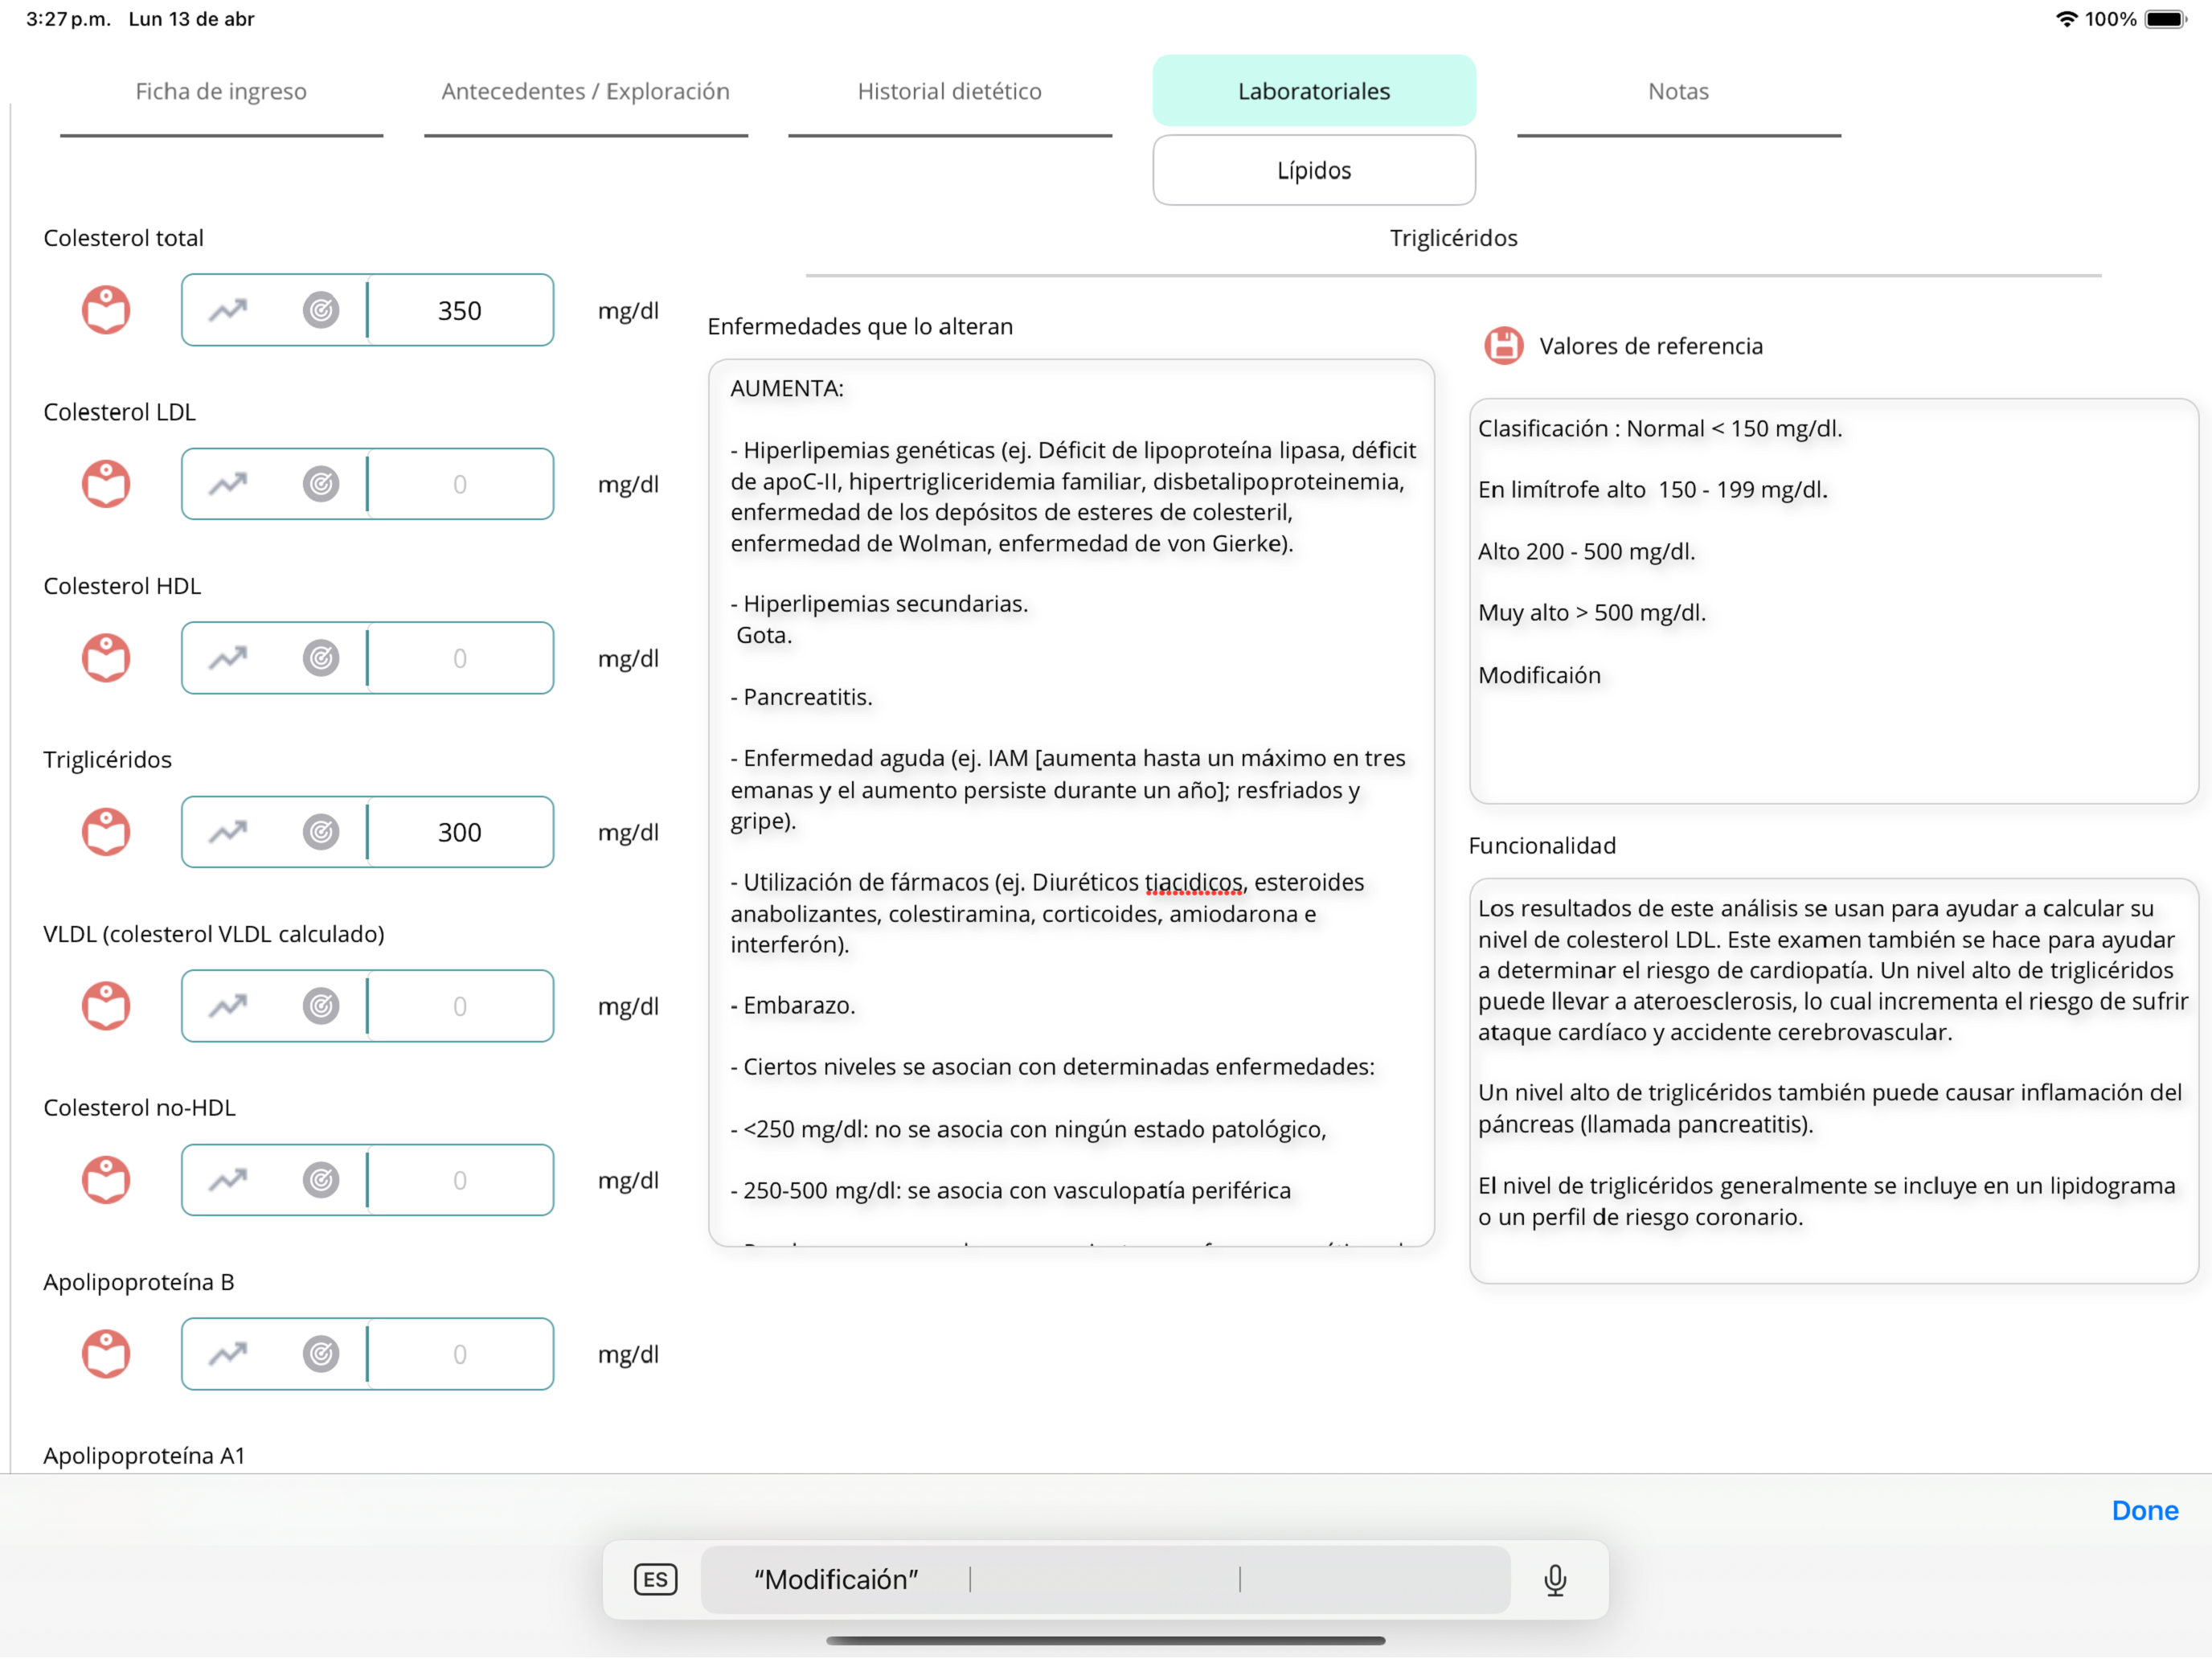Tap the Enfermedades que lo alteran text box
The width and height of the screenshot is (2212, 1659).
coord(1071,803)
